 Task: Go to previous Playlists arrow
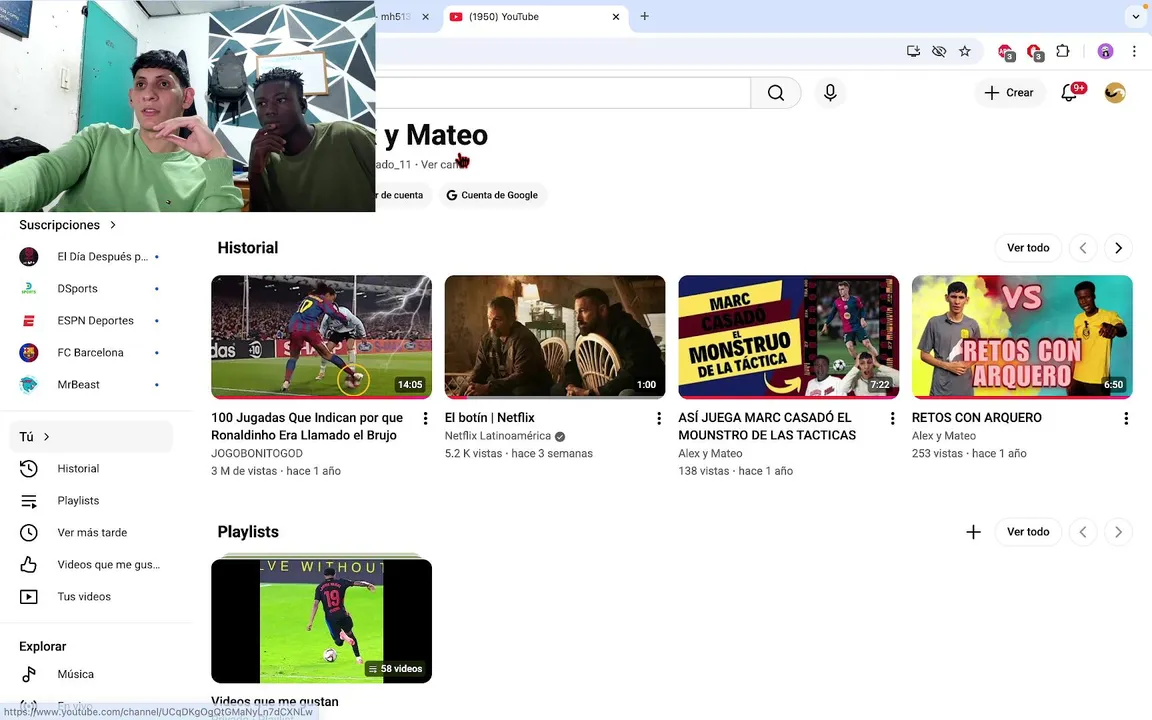coord(1083,532)
